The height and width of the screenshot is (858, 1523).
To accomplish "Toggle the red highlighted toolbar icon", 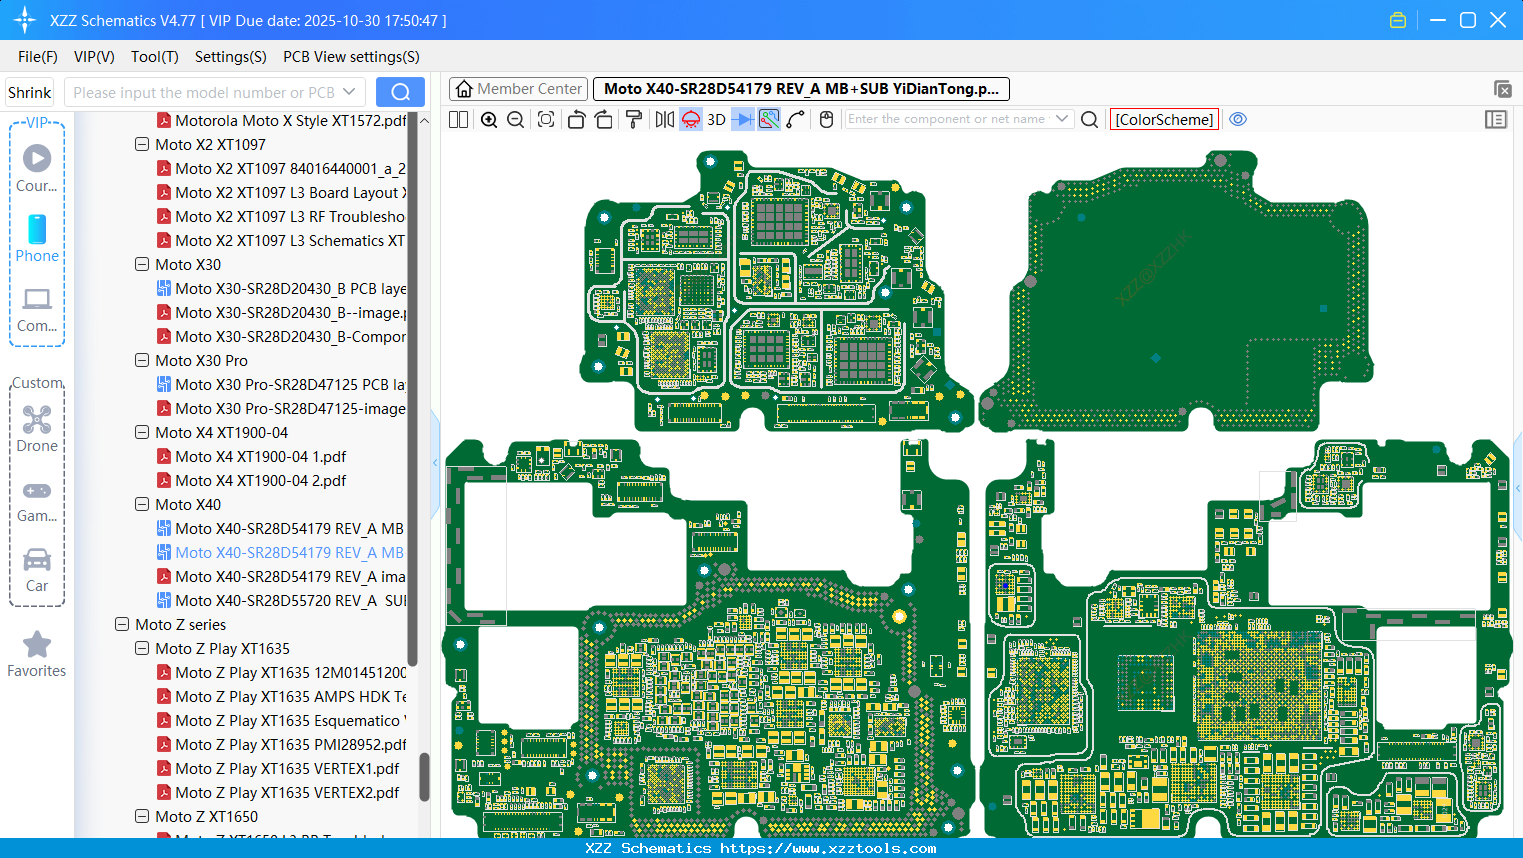I will point(691,119).
